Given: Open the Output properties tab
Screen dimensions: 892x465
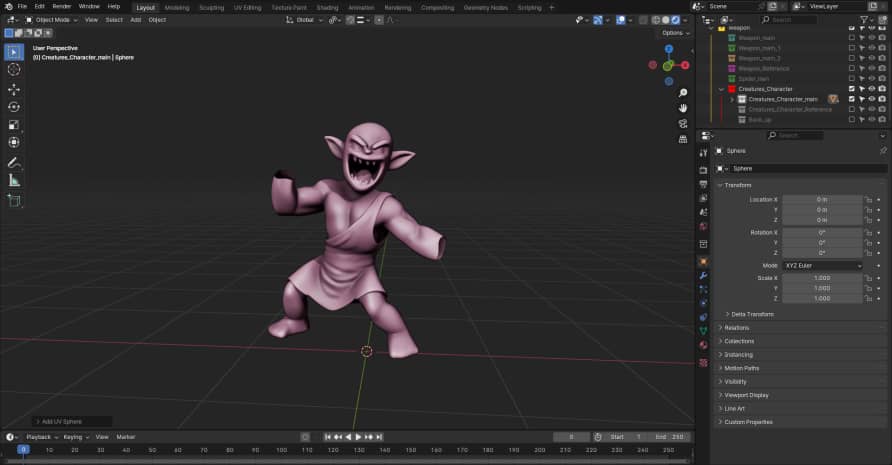Looking at the screenshot, I should [x=704, y=184].
